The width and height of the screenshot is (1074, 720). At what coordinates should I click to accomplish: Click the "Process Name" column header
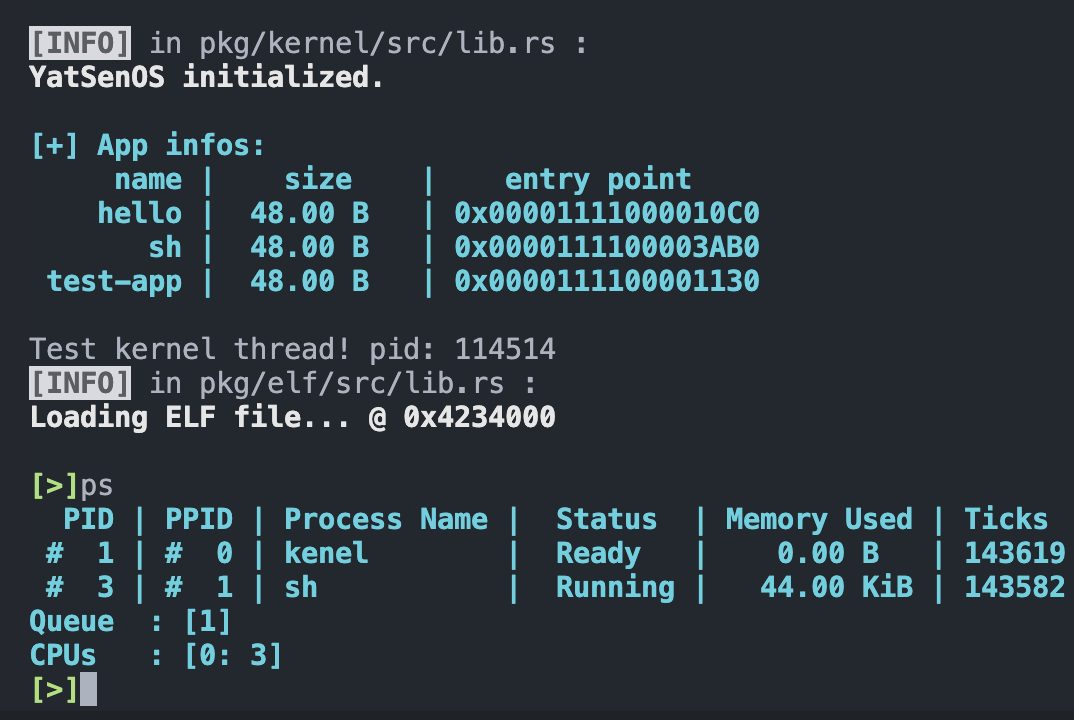coord(386,520)
